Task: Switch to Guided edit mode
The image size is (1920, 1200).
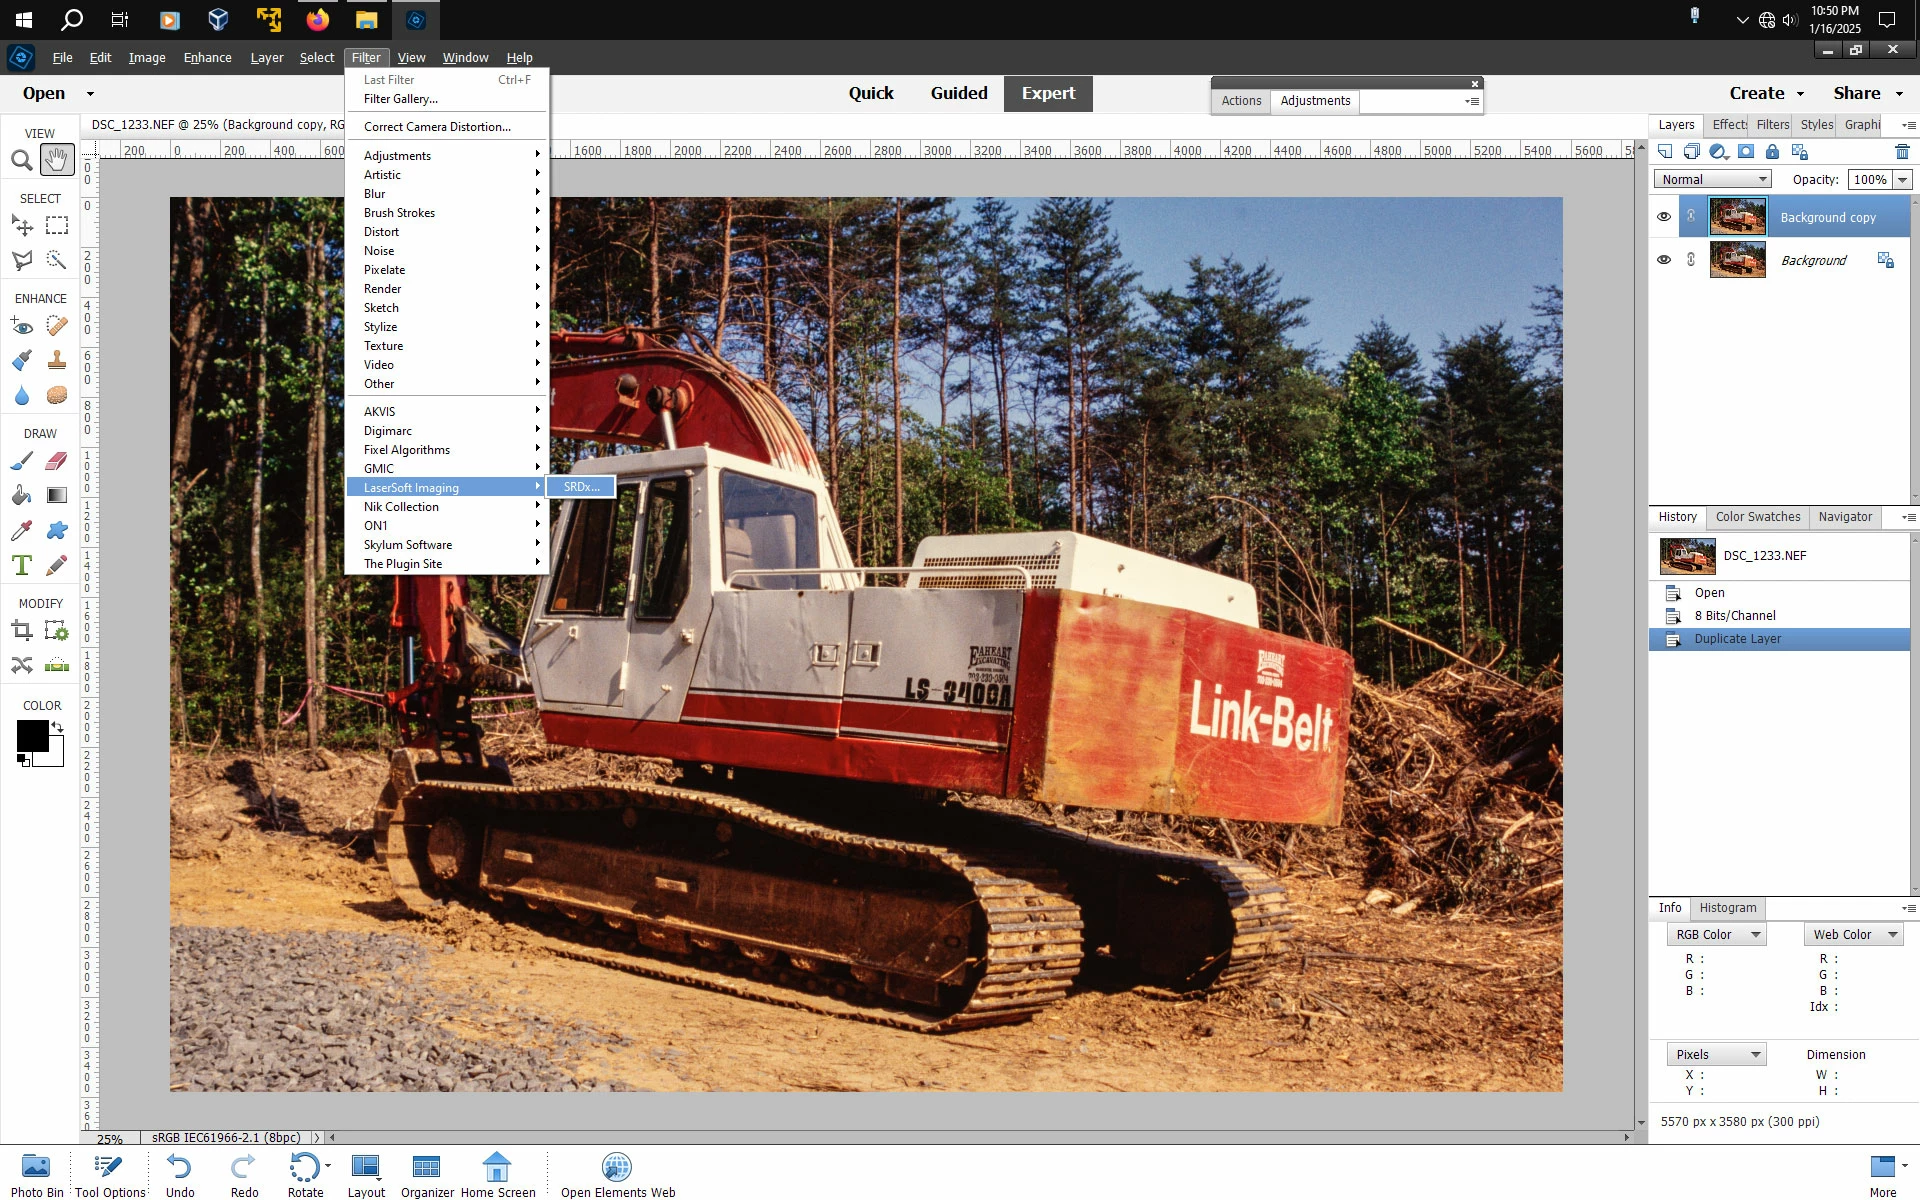Action: coord(958,93)
